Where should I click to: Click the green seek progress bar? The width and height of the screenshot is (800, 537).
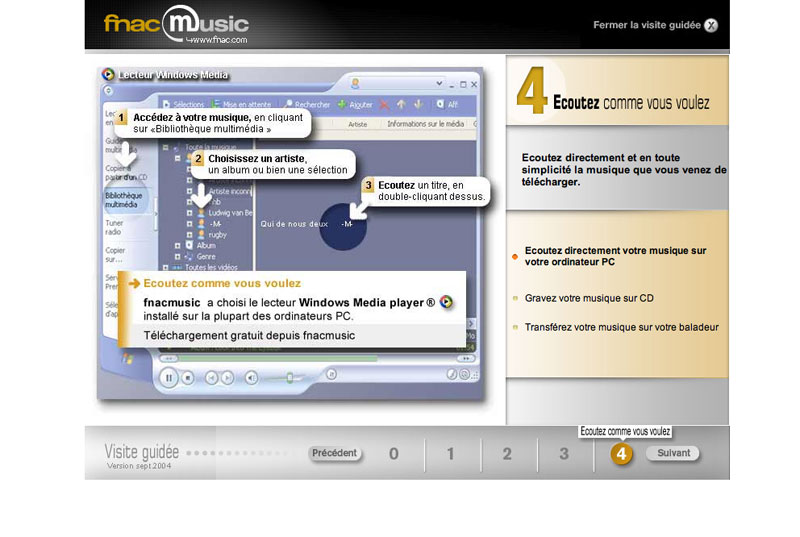278,359
